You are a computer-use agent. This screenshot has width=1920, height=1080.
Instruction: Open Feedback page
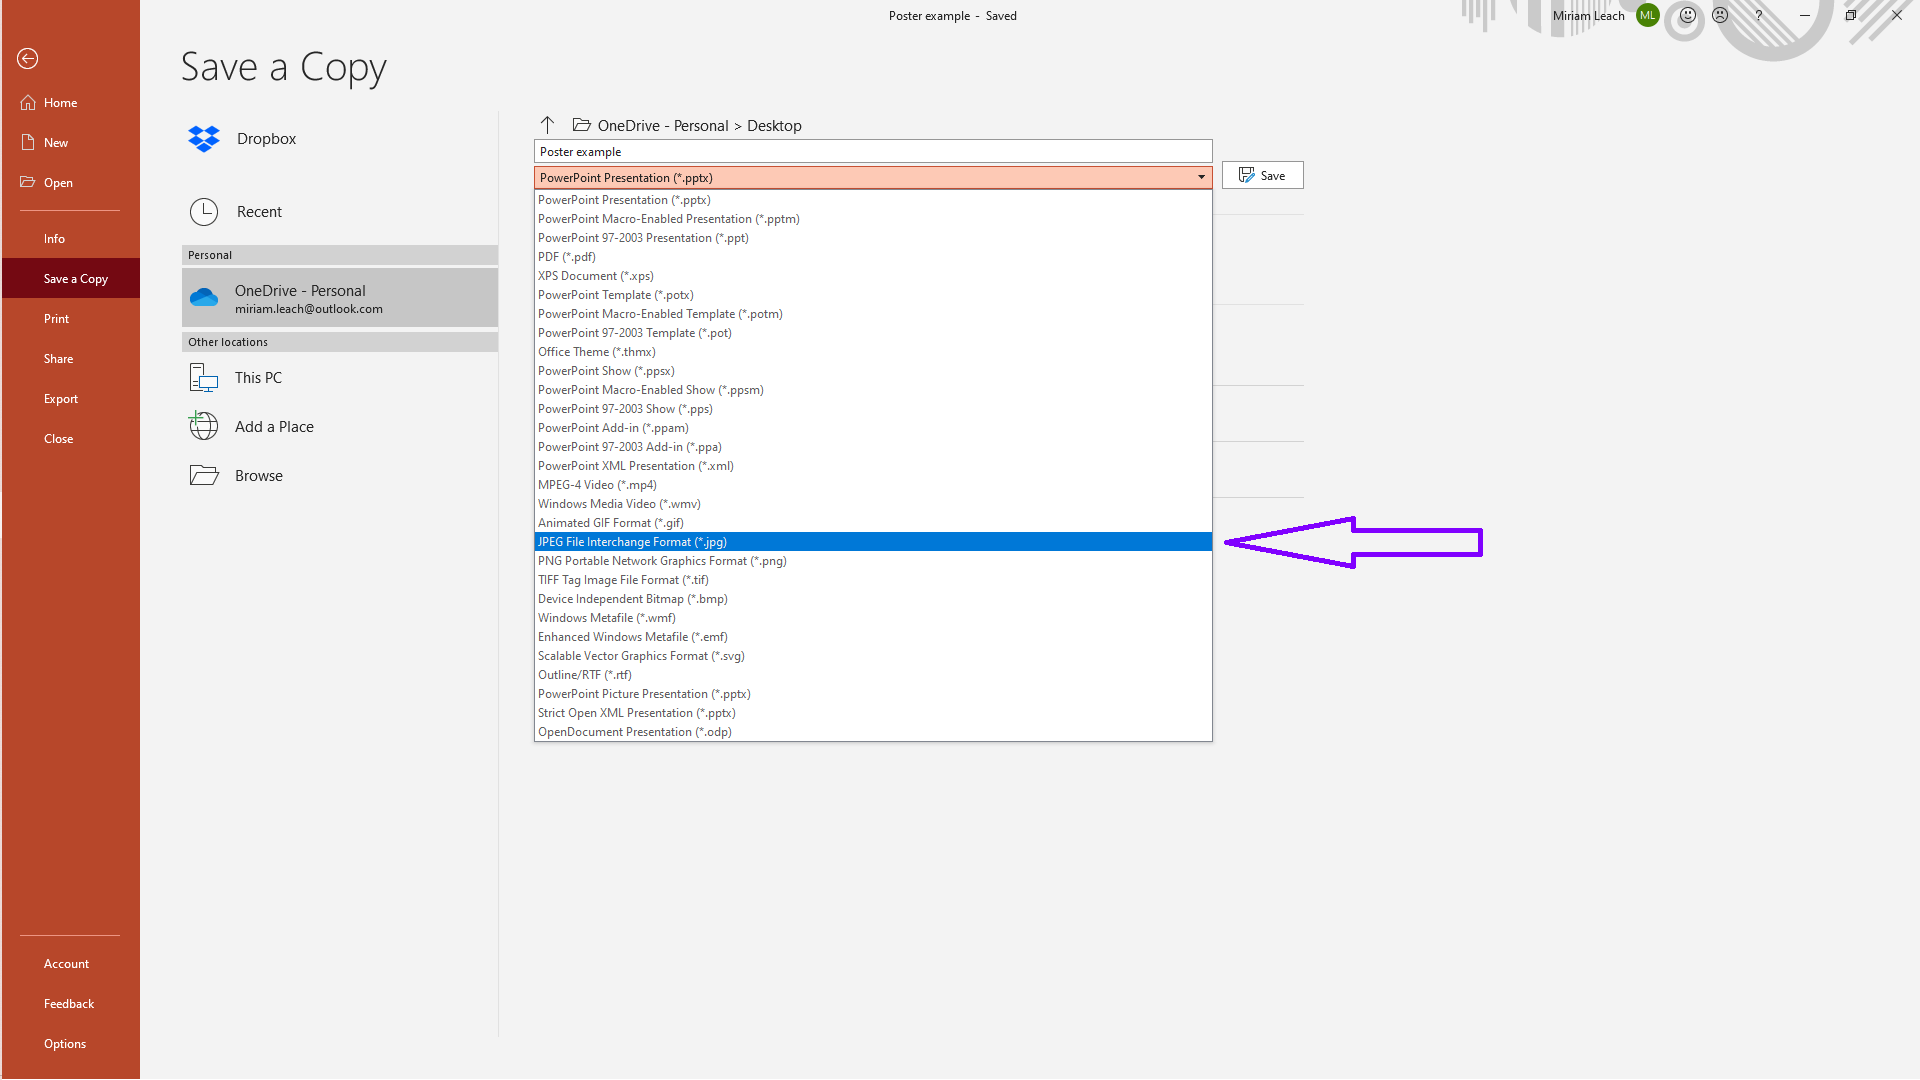(x=70, y=1004)
